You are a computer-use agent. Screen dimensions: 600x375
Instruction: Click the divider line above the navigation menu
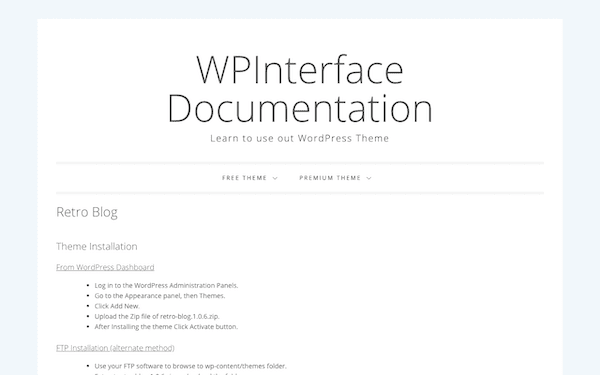tap(300, 163)
